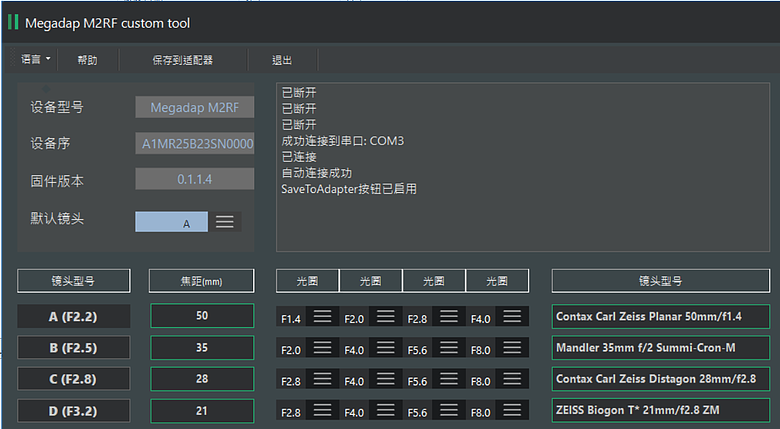Viewport: 780px width, 429px height.
Task: Open F5.6 aperture list icon in row D
Action: coord(449,411)
